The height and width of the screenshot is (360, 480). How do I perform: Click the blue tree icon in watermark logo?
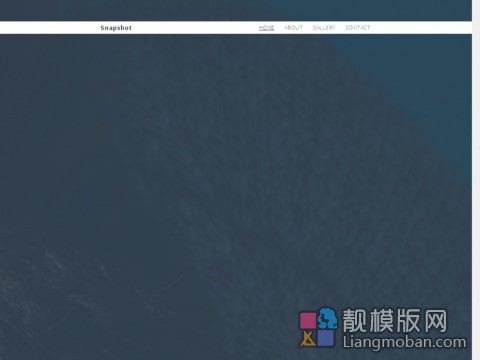coord(327,318)
